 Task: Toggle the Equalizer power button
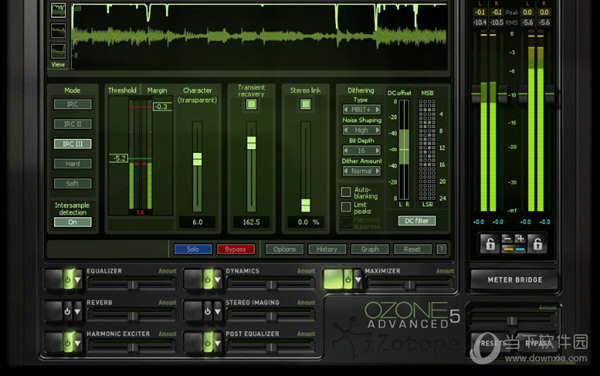point(68,280)
